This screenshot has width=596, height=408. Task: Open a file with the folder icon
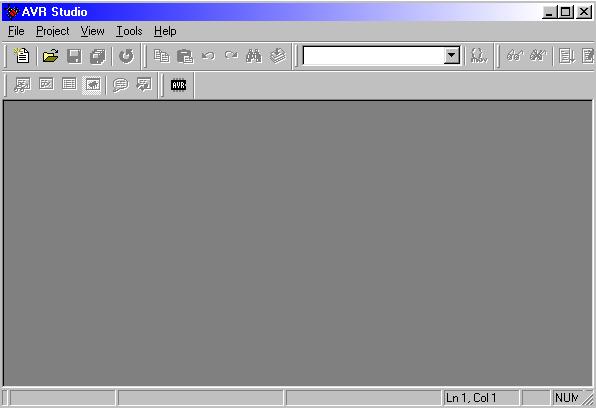(x=50, y=56)
